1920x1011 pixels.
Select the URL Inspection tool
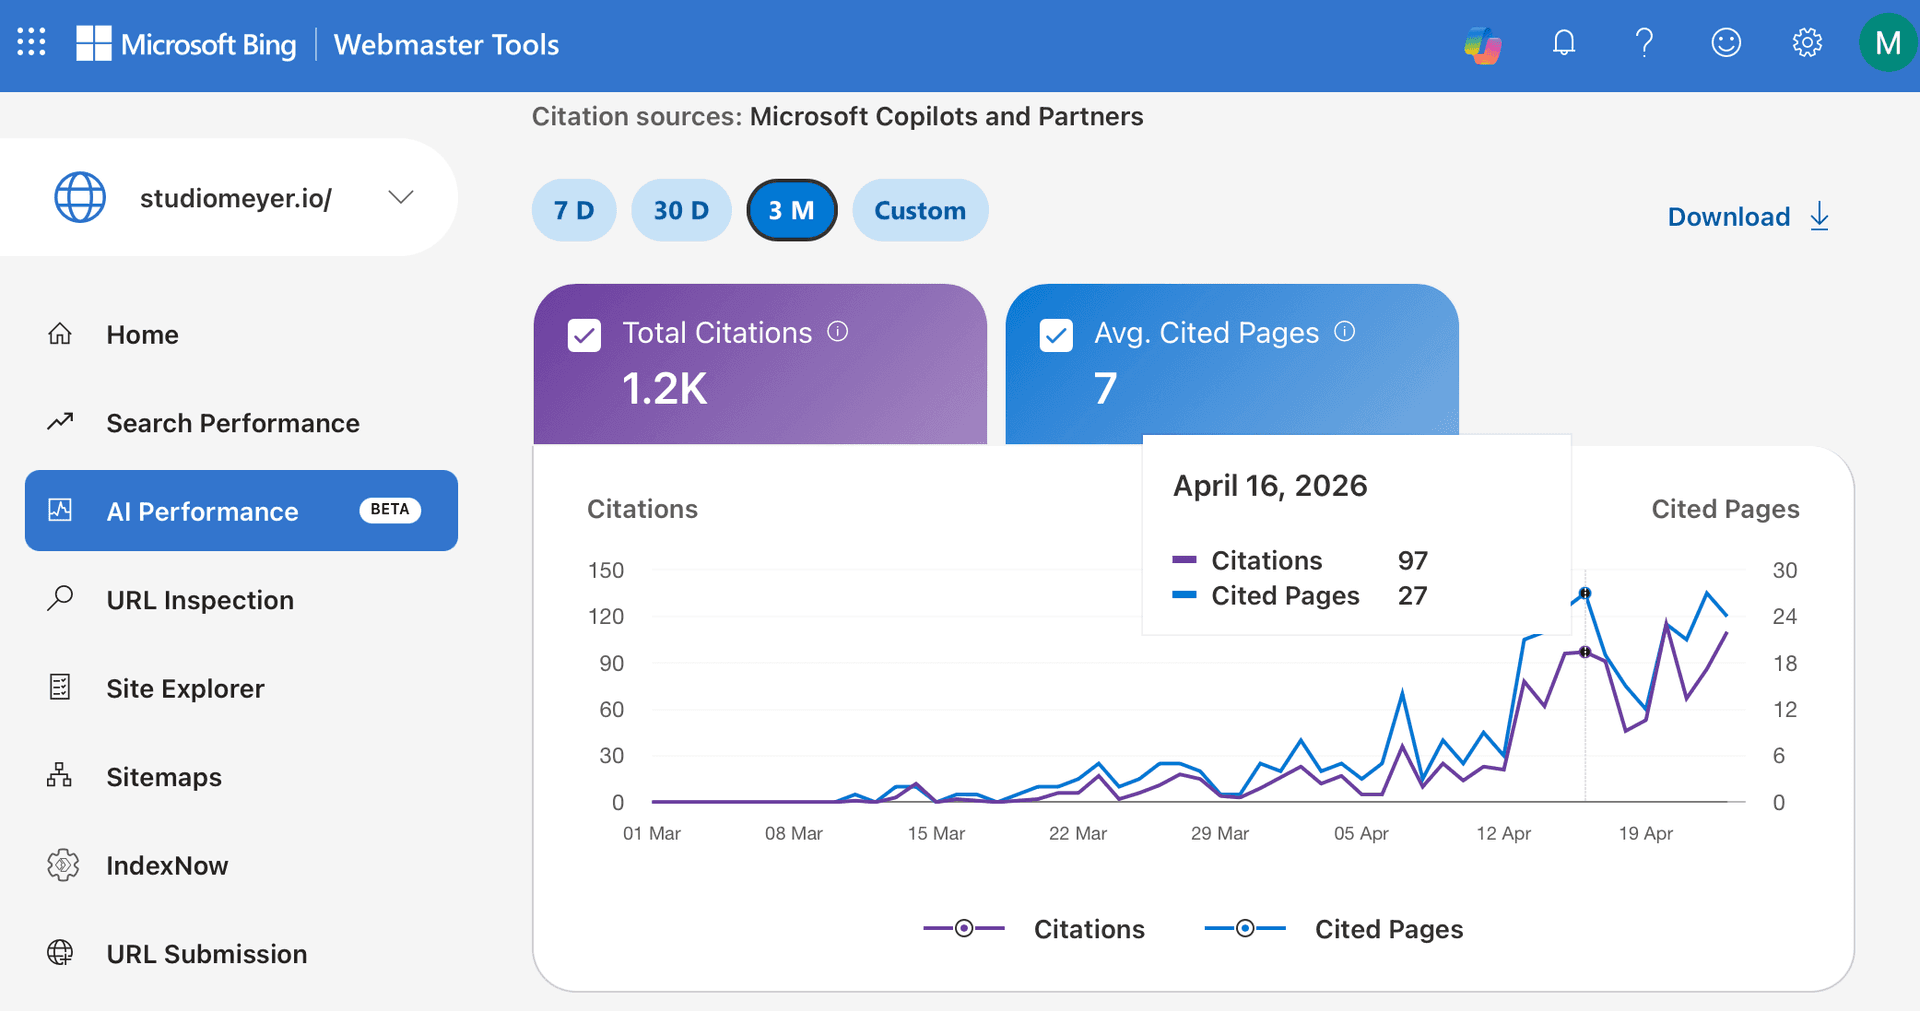click(x=200, y=599)
